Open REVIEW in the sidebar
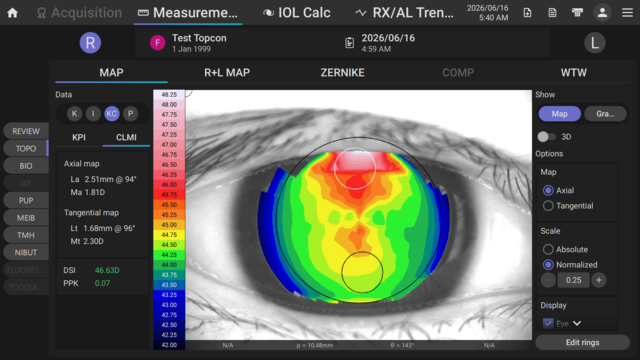 26,131
